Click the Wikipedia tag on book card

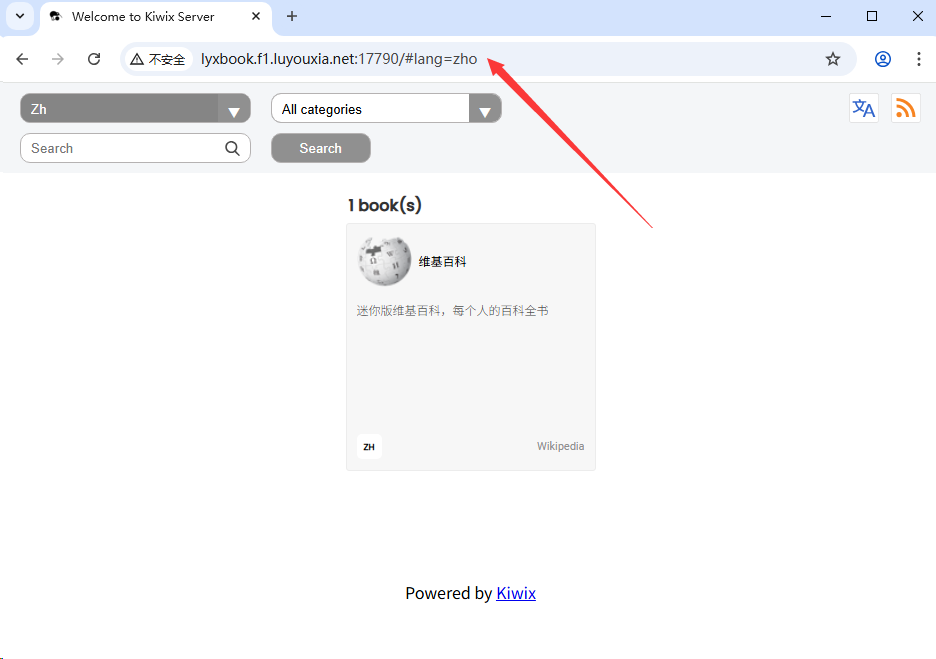[x=560, y=446]
